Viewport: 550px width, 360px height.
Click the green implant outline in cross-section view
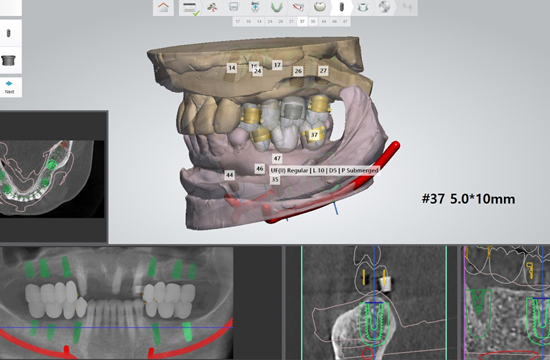point(374,325)
